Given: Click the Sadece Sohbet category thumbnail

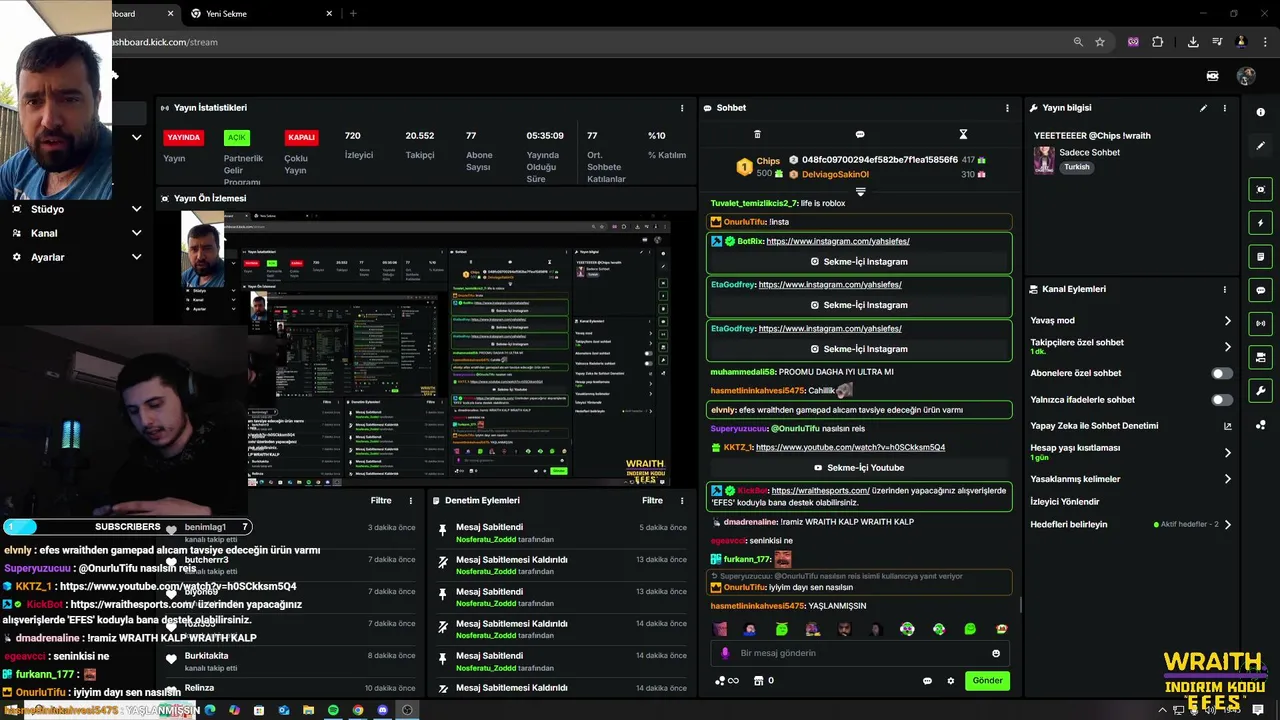Looking at the screenshot, I should pos(1044,160).
